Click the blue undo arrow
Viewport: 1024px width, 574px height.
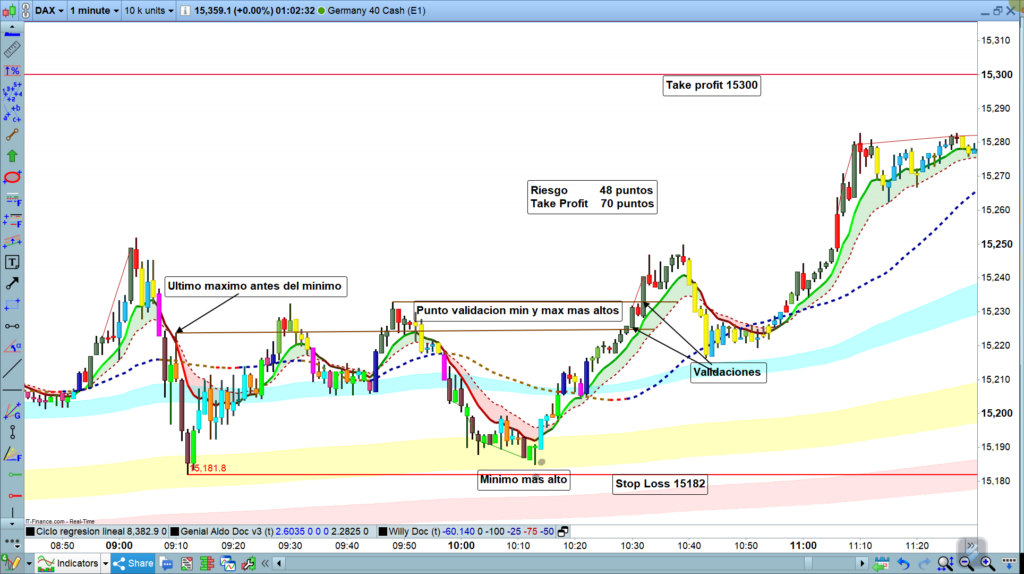coord(904,564)
